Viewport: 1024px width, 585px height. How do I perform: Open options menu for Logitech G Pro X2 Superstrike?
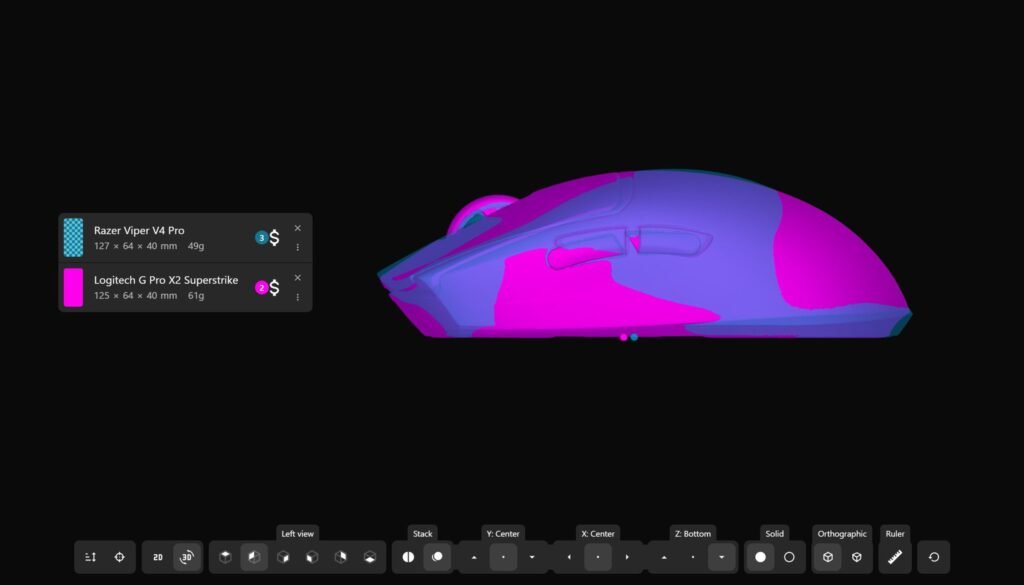[x=297, y=297]
